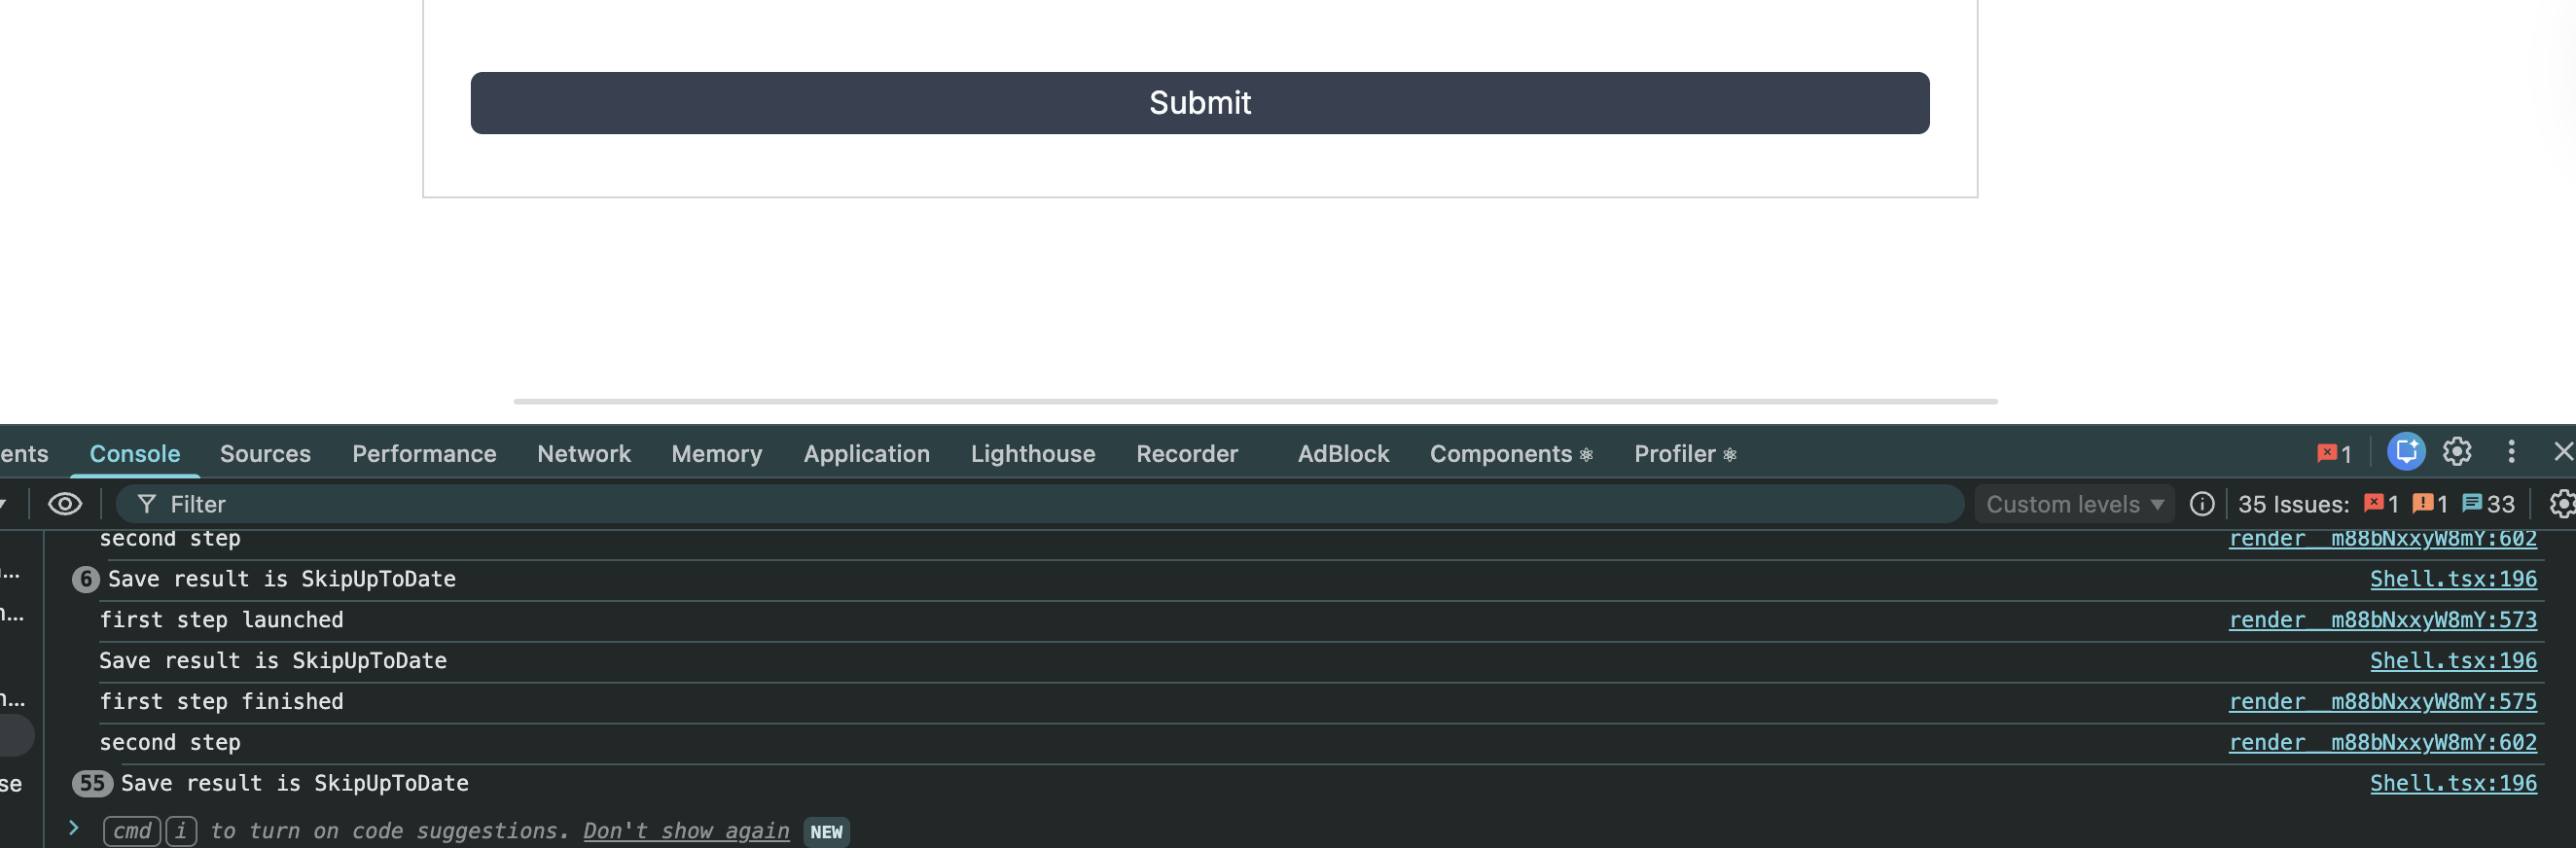Open source link render_m88bNxxyW8mY:573
Viewport: 2576px width, 848px height.
pyautogui.click(x=2382, y=620)
